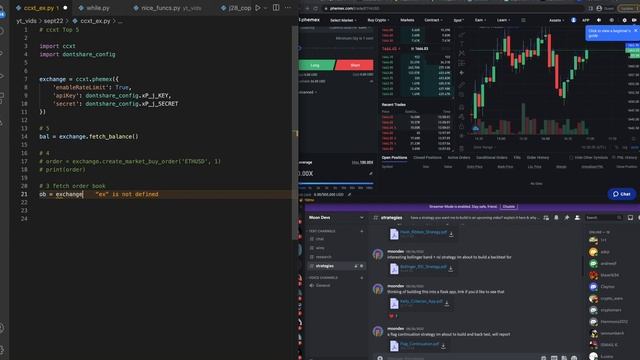Screen dimensions: 640x360
Task: Open the Moon Devs server dropdown
Action: pyautogui.click(x=362, y=218)
